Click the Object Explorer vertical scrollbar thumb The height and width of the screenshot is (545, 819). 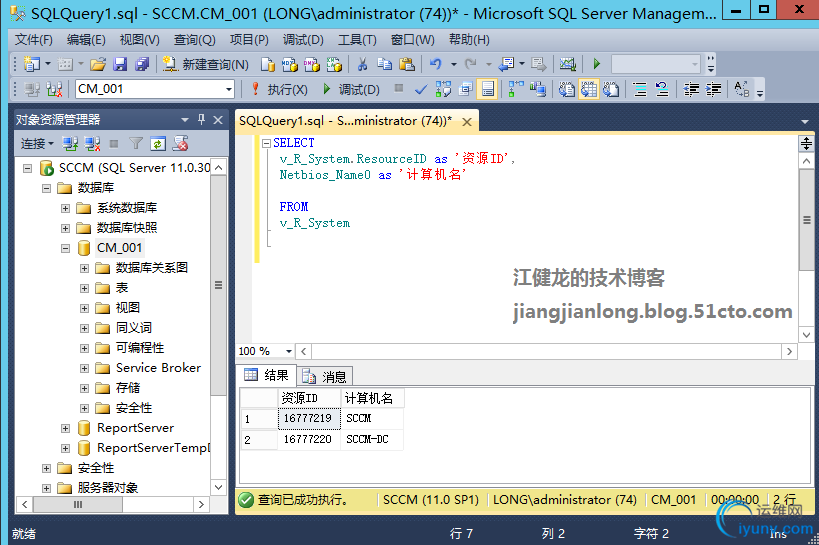[218, 285]
